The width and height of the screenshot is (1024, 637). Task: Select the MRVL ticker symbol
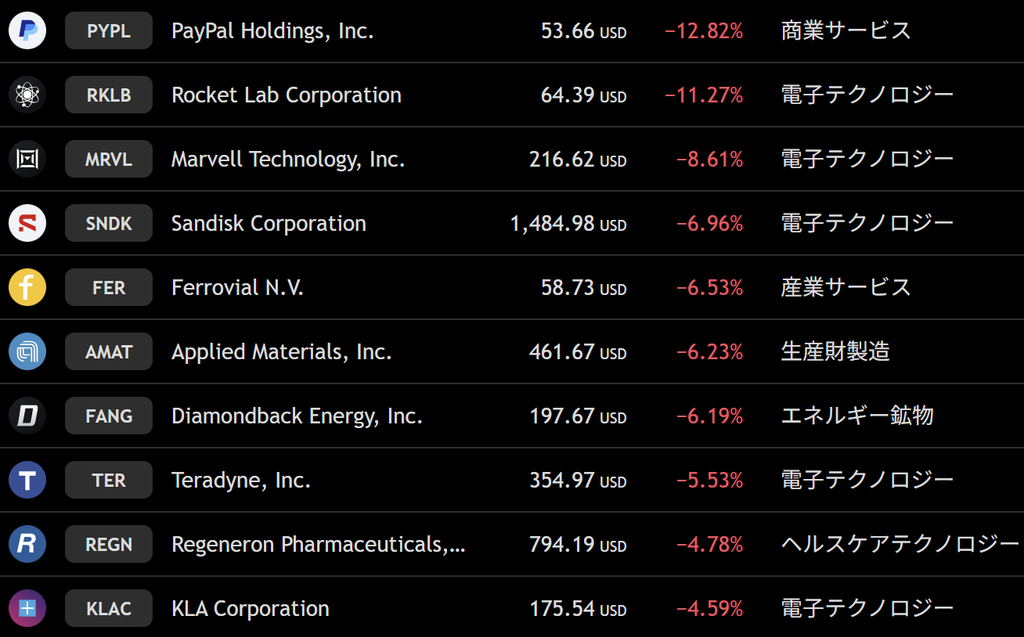(108, 159)
